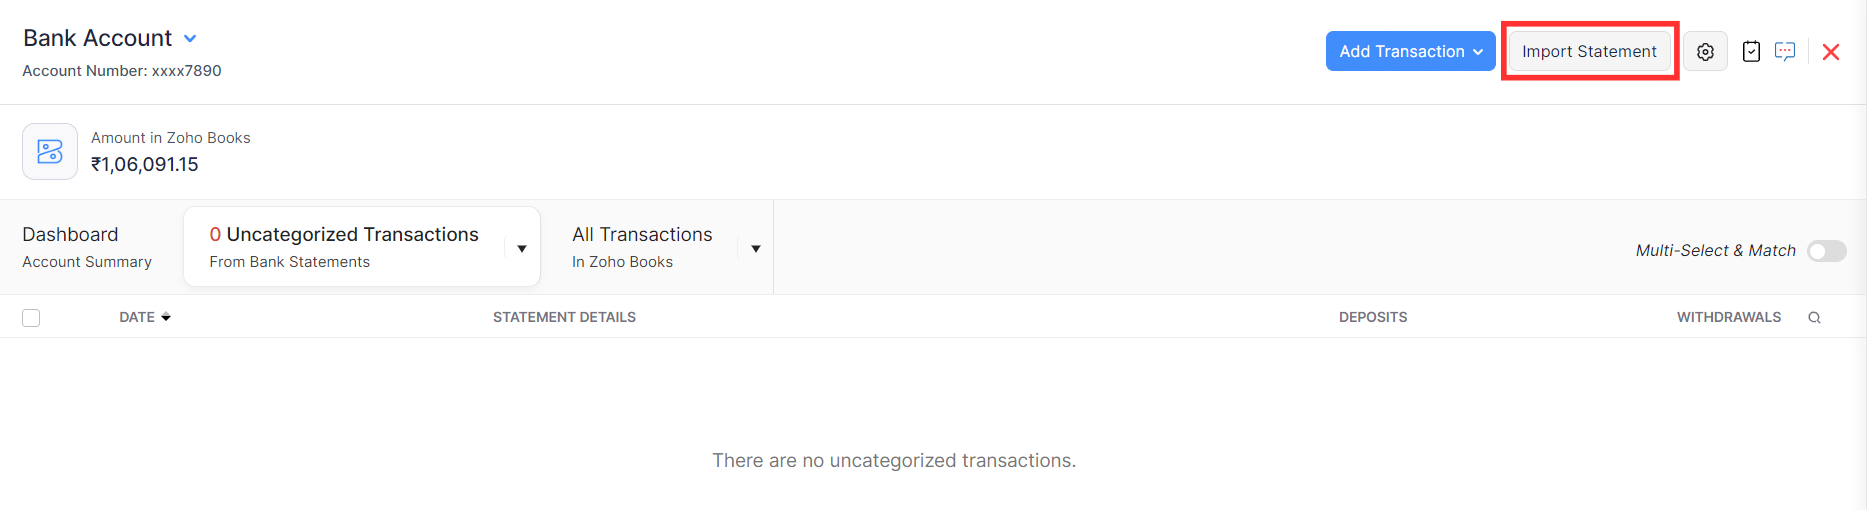
Task: Open the Uncategorized Transactions dropdown arrow
Action: (522, 249)
